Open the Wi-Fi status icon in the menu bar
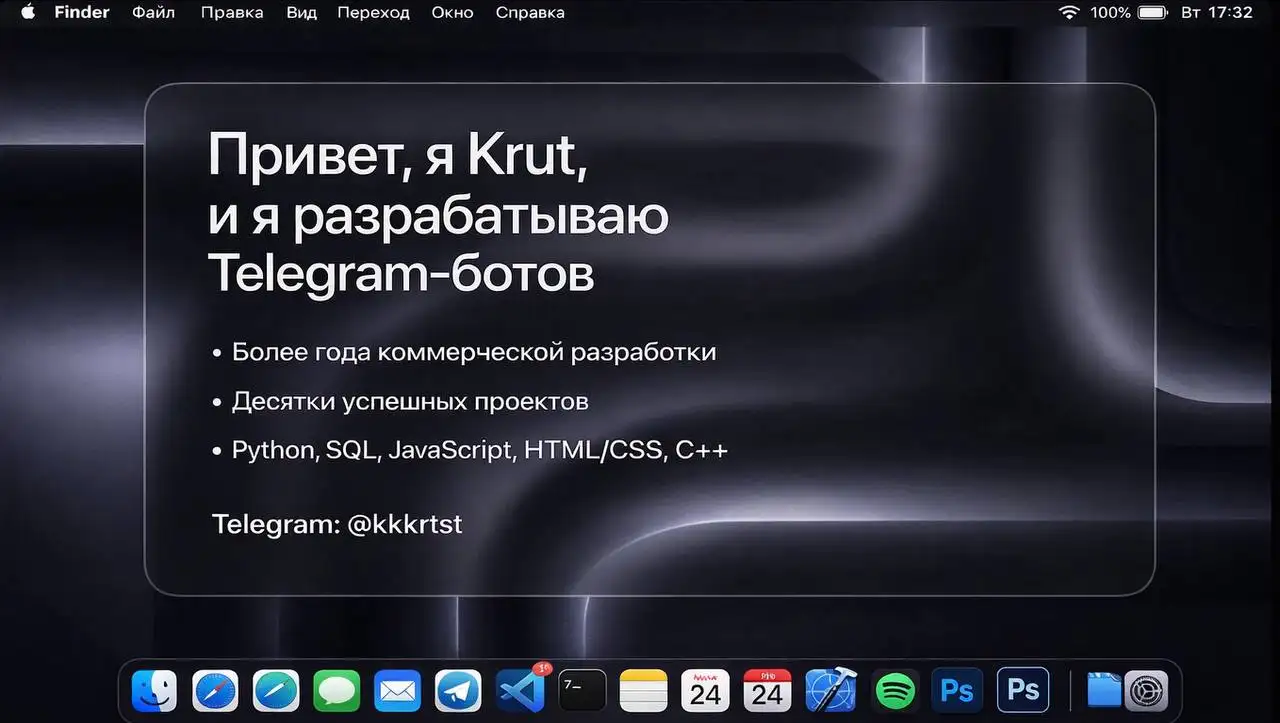The height and width of the screenshot is (723, 1280). click(x=1068, y=12)
